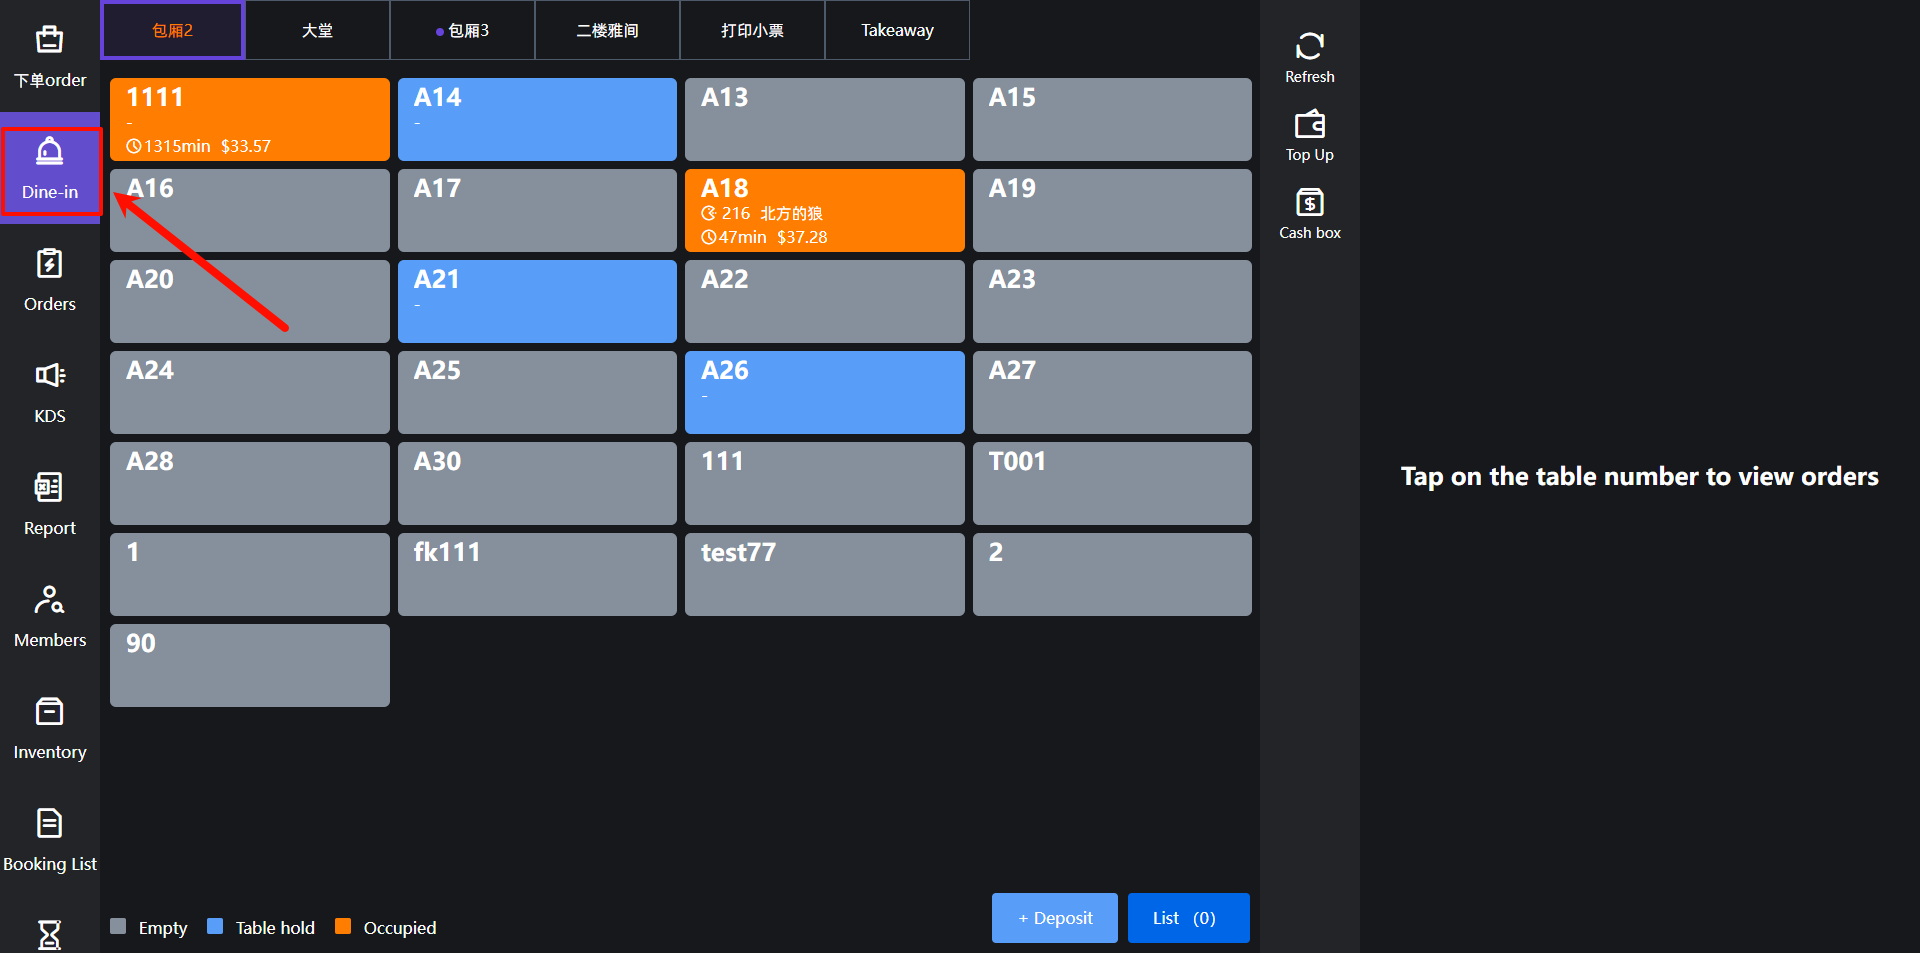Select the Dine-in bell icon
This screenshot has height=953, width=1920.
[49, 153]
